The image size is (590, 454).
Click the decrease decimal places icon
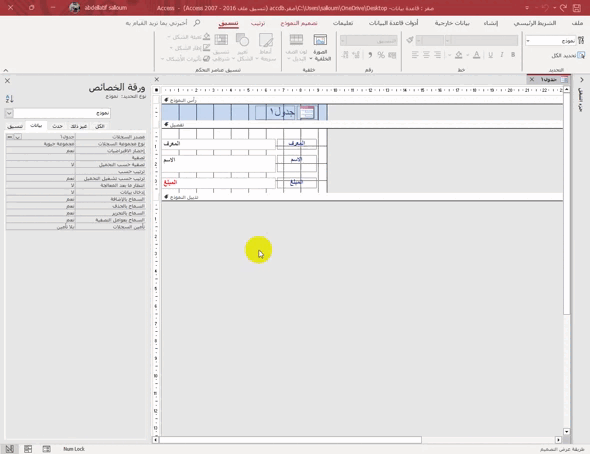345,55
